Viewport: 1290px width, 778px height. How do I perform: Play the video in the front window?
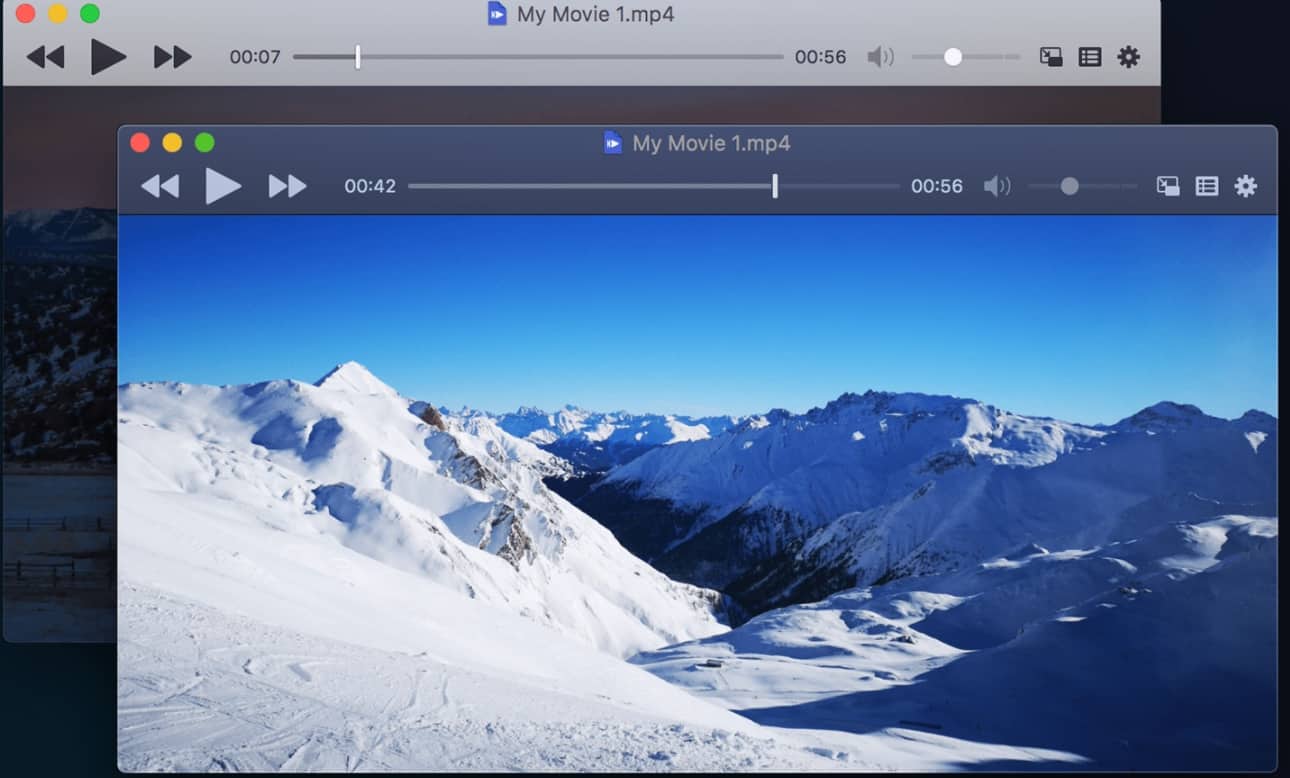(223, 186)
